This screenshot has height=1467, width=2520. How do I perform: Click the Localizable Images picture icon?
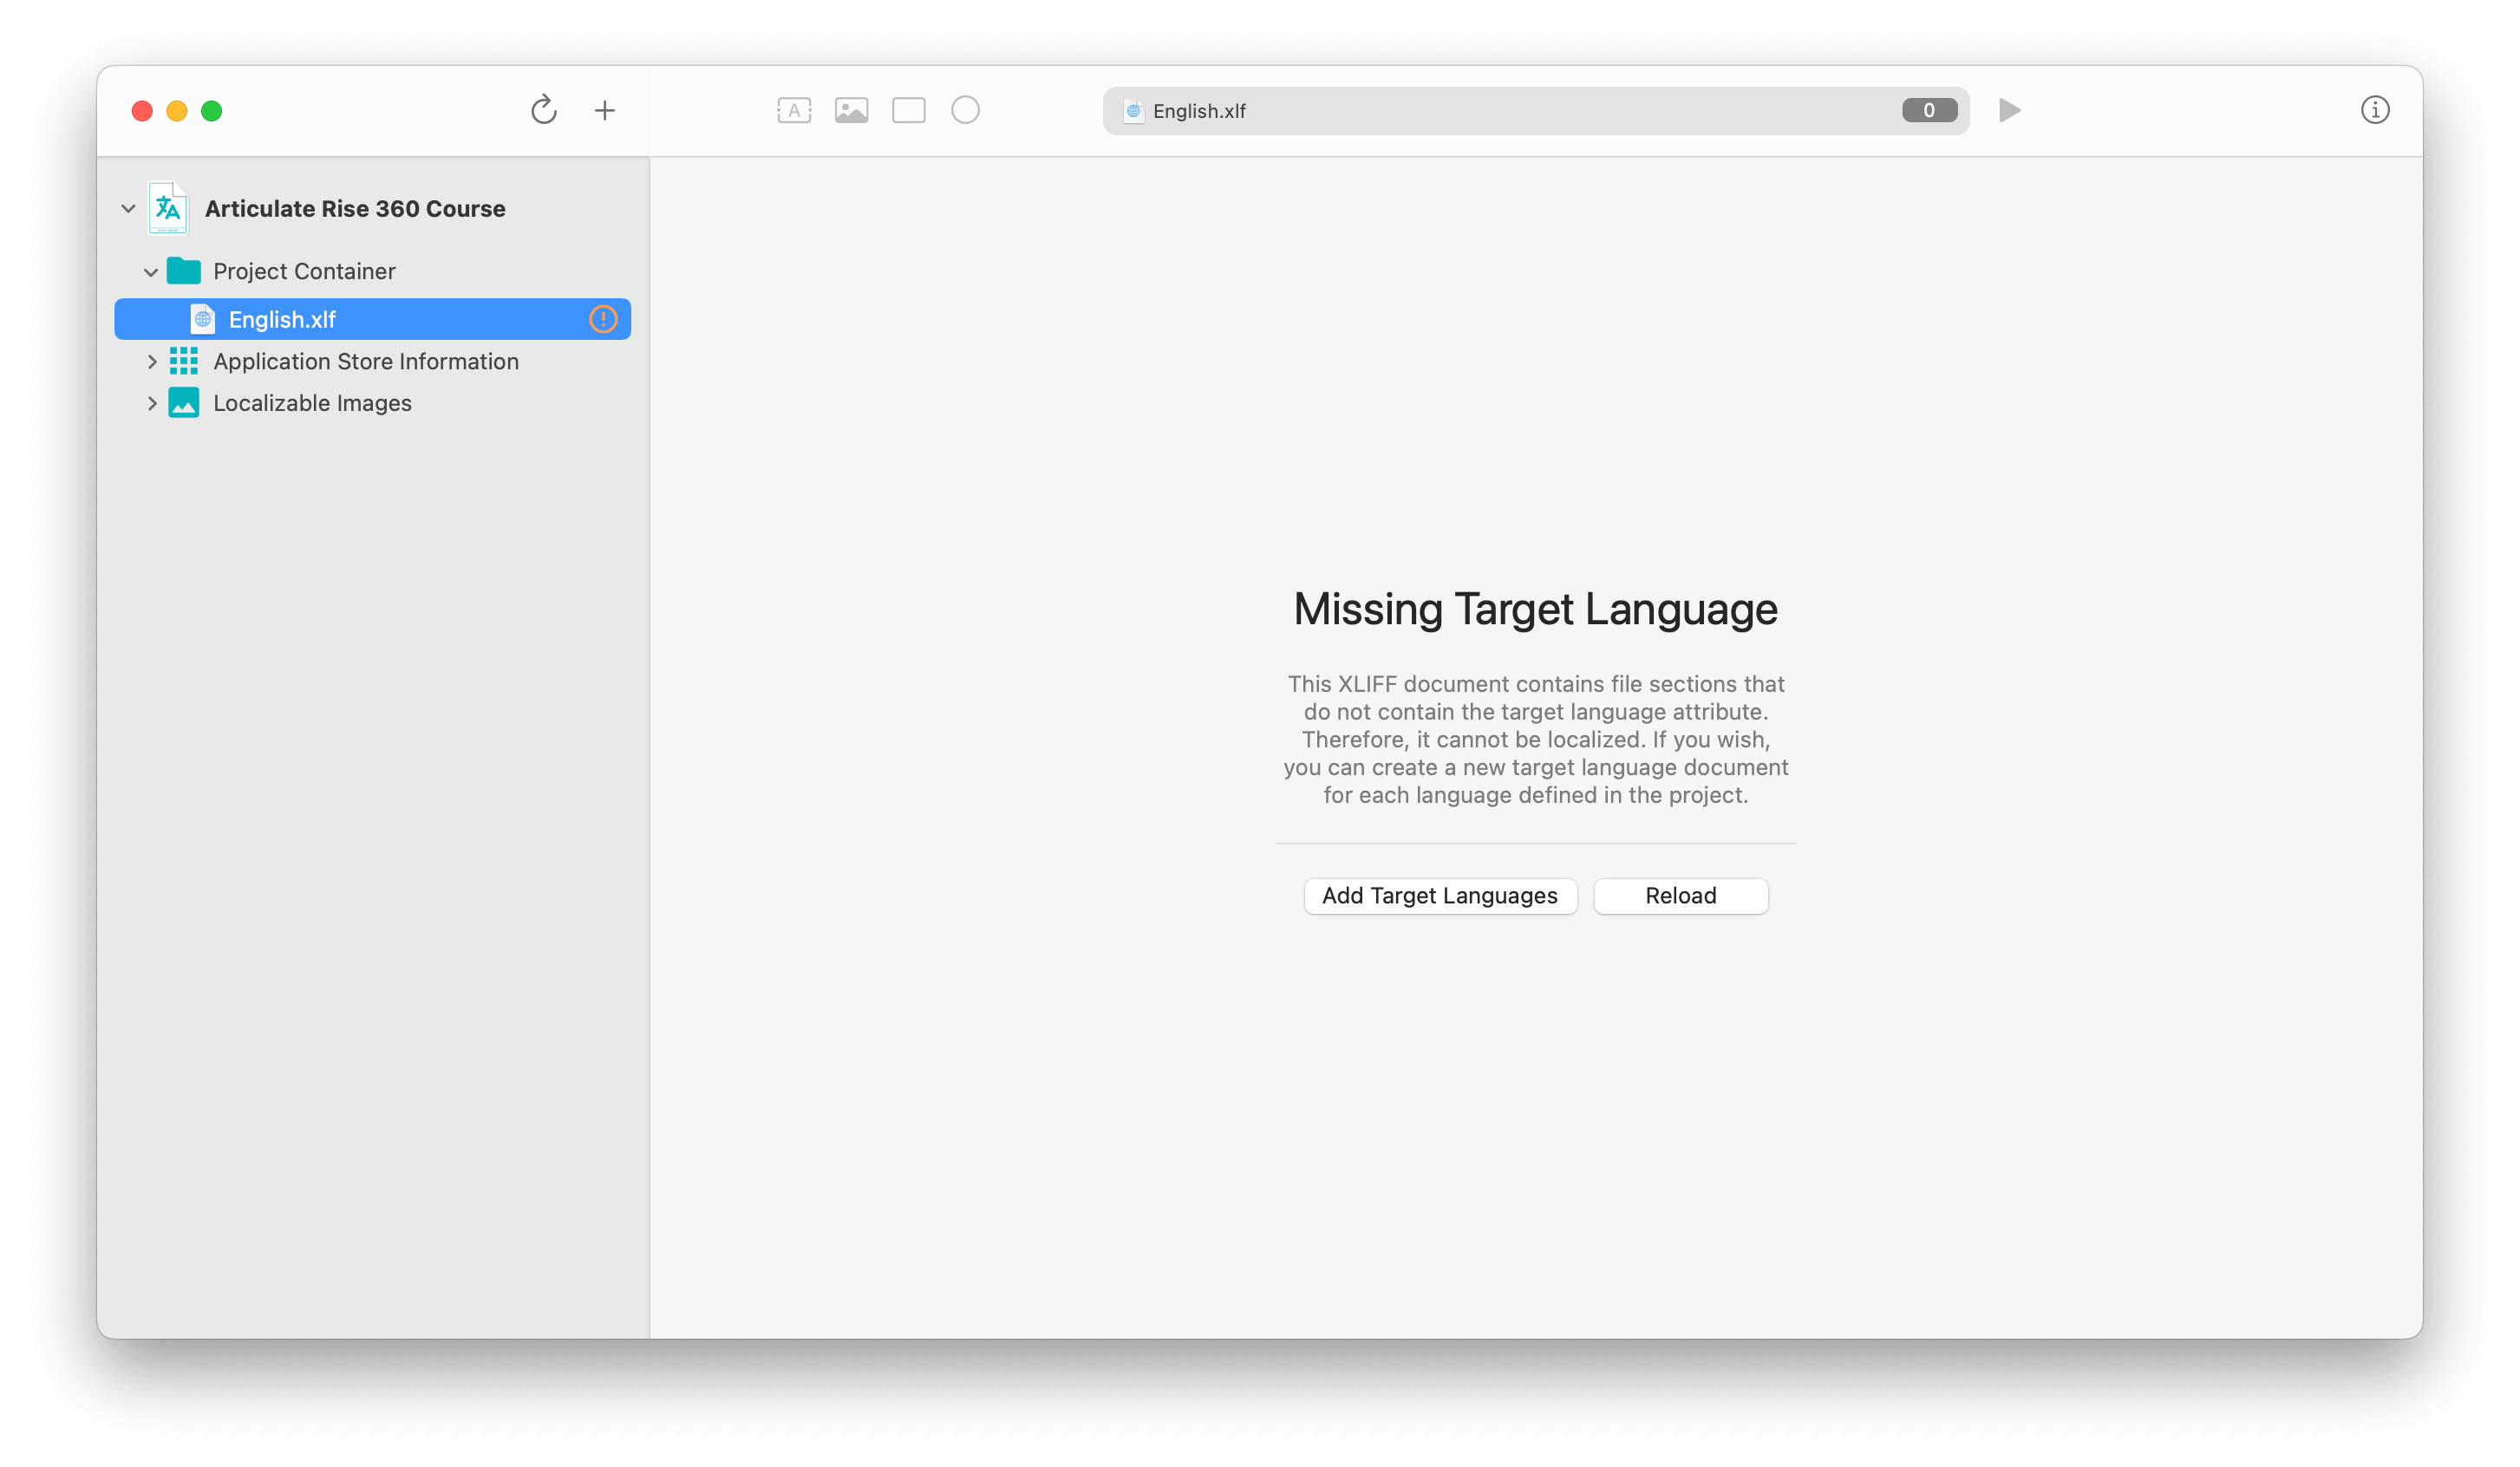(x=184, y=403)
